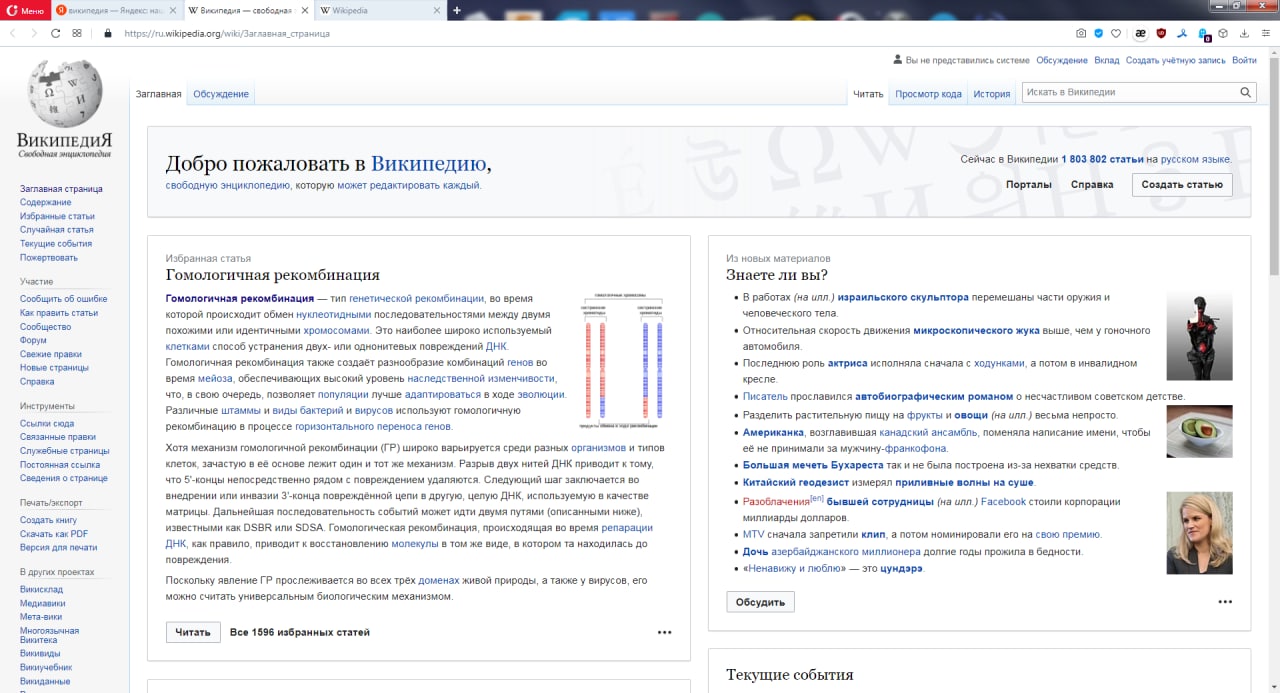
Task: Switch to the Wikipedia browser tab
Action: [x=380, y=10]
